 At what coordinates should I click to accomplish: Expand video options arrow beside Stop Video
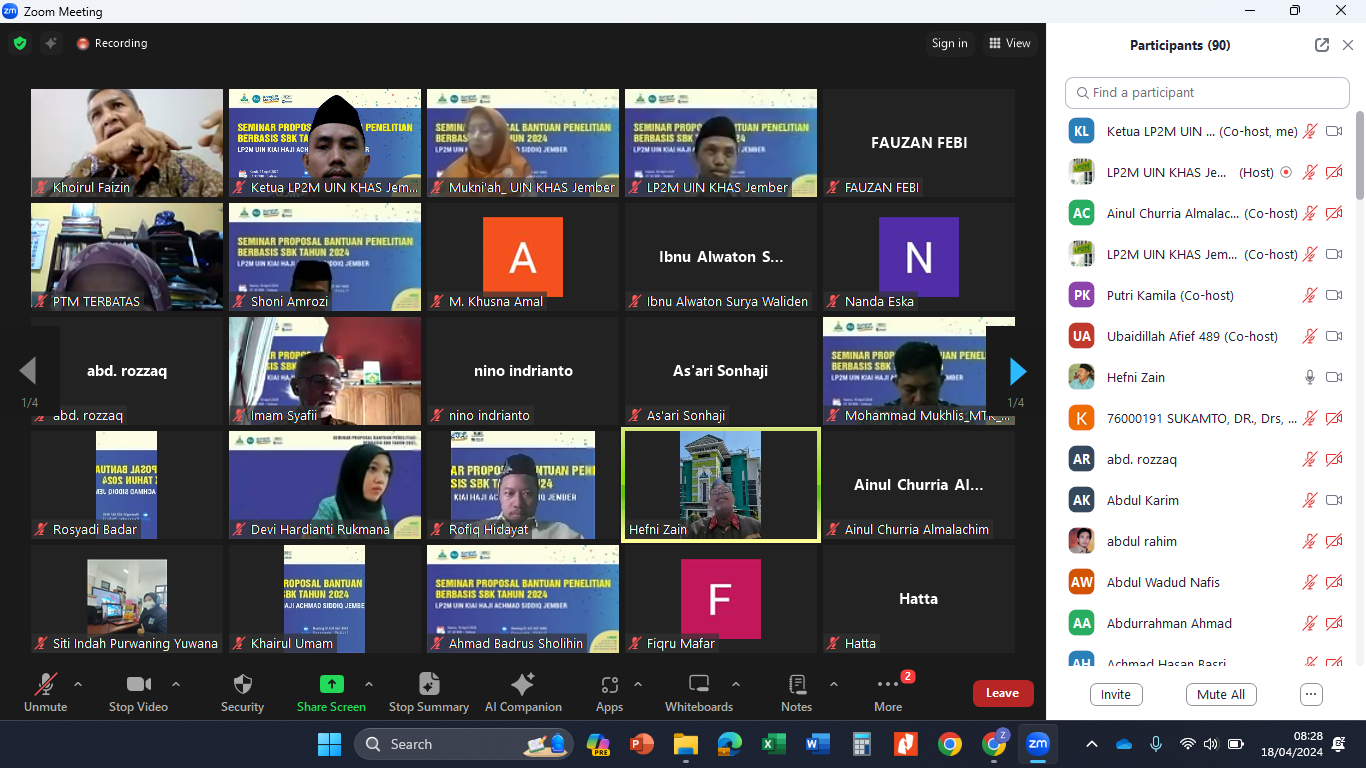[x=176, y=685]
